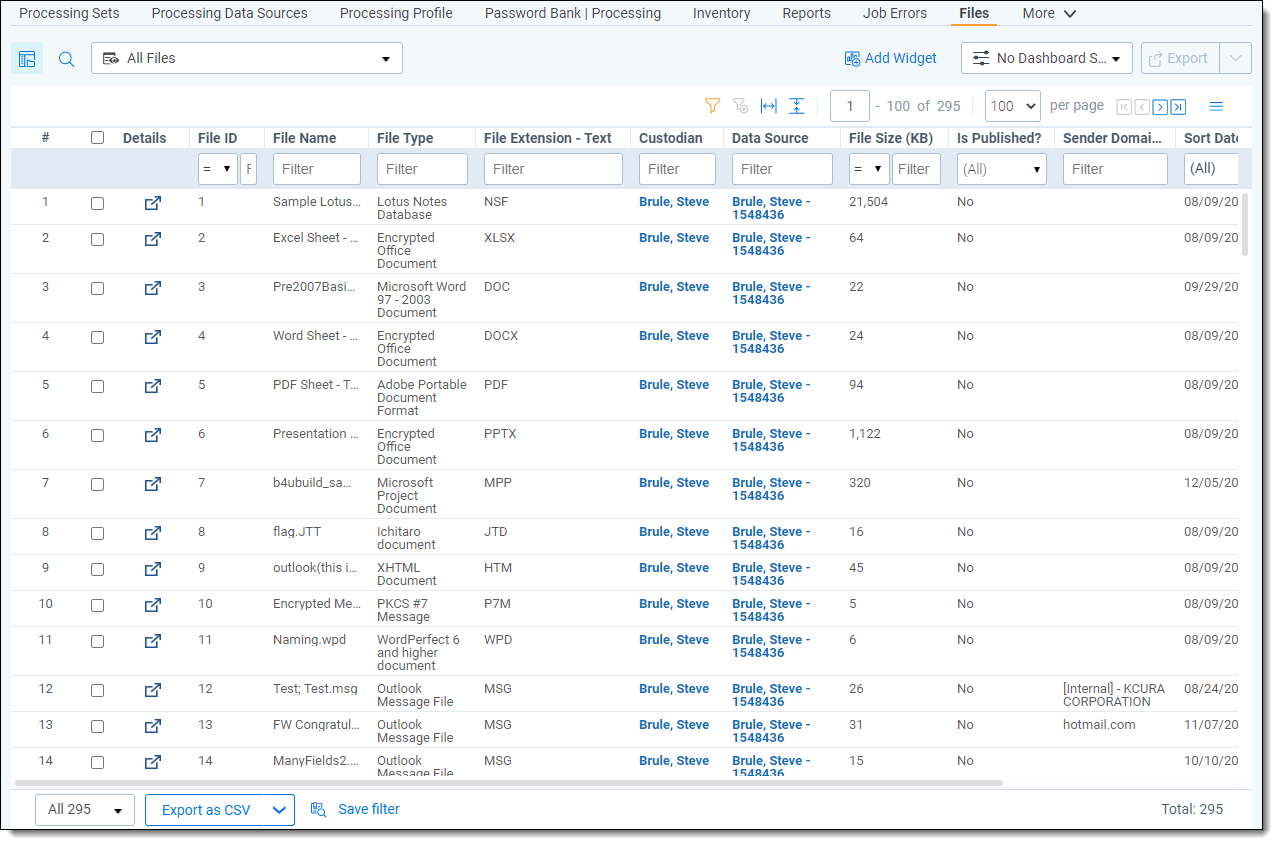Open details for file ID 5
The height and width of the screenshot is (845, 1278).
point(152,386)
